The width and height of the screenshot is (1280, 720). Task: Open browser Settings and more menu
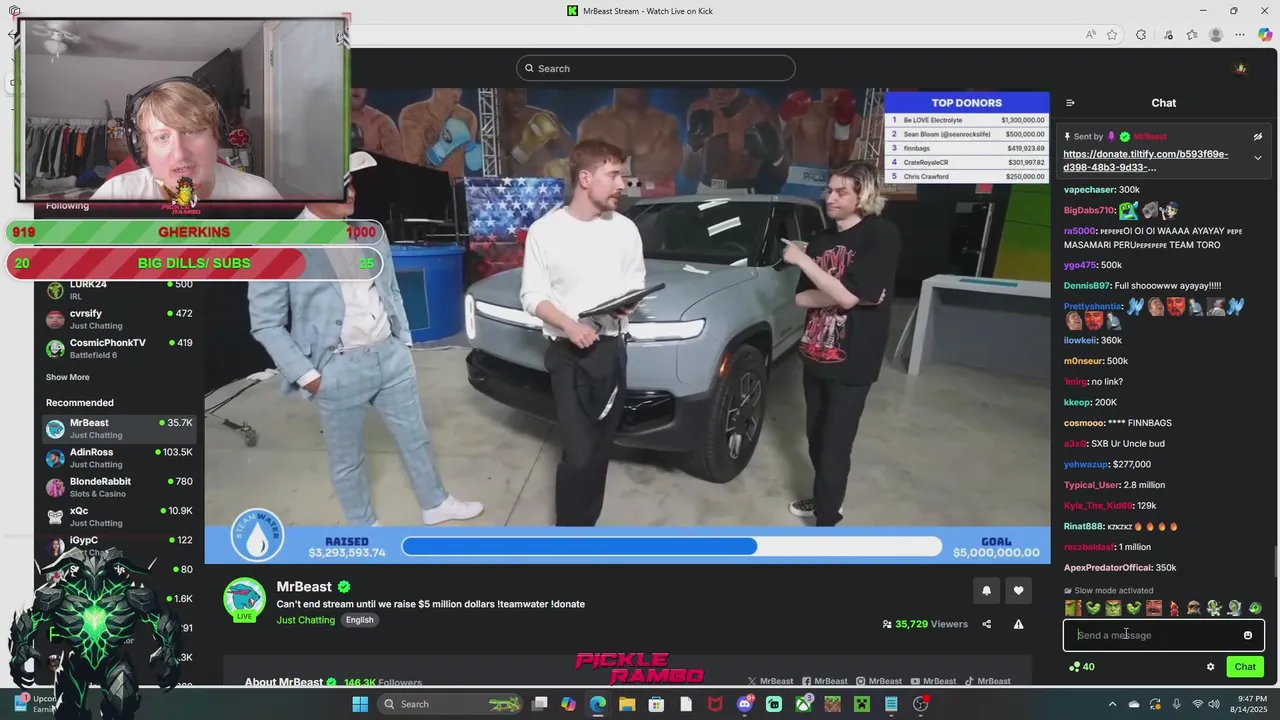click(1240, 35)
